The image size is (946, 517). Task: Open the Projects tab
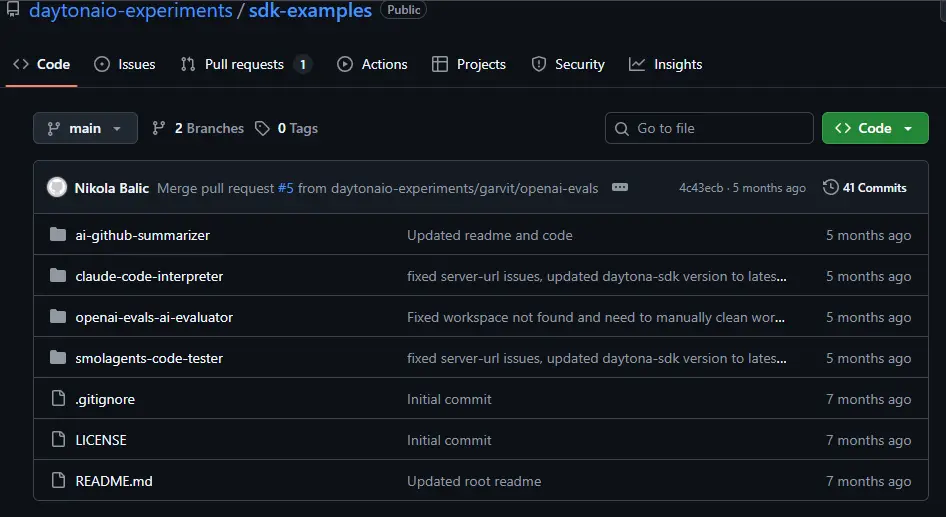pyautogui.click(x=469, y=64)
